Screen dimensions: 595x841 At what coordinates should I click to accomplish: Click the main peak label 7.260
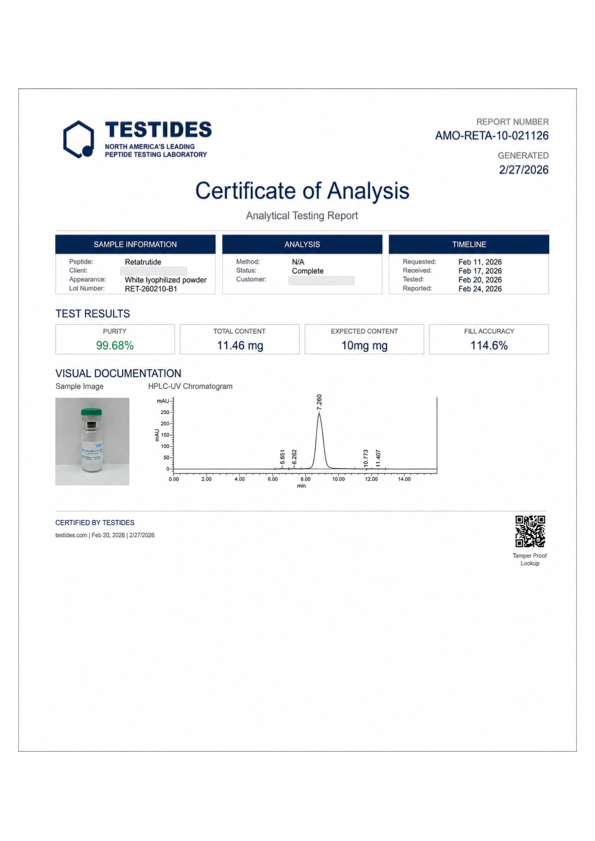pos(320,401)
